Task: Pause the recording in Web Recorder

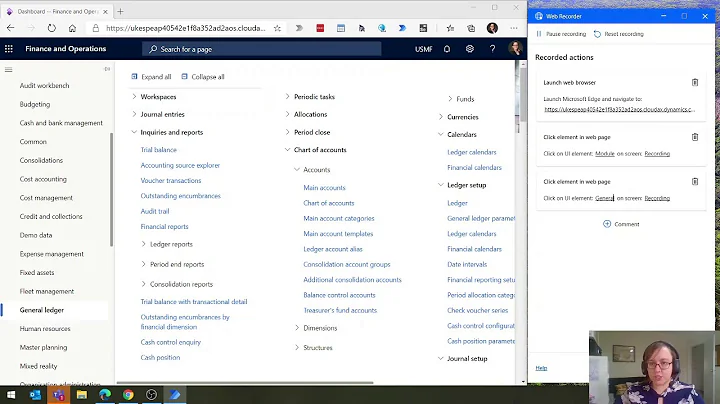Action: click(561, 34)
